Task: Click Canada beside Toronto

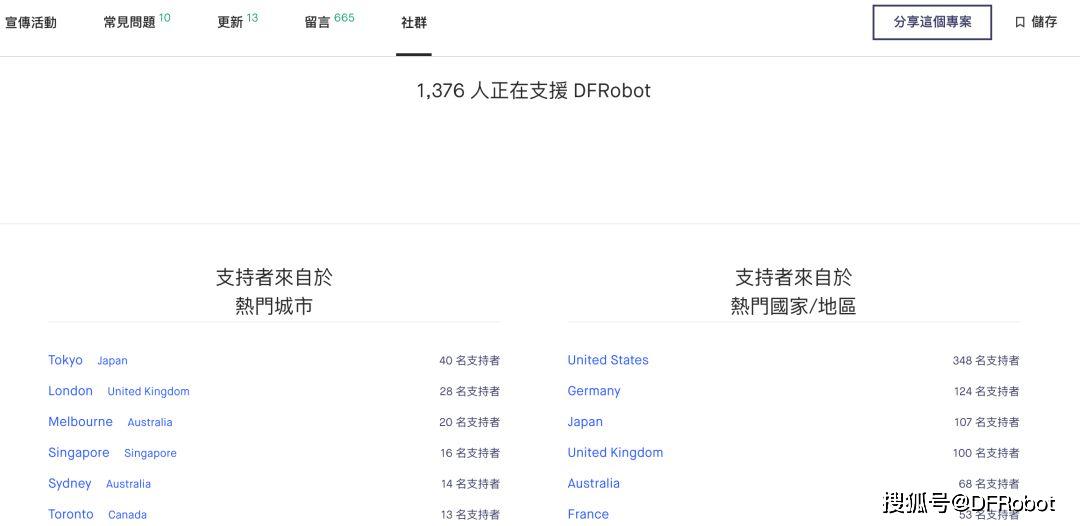Action: 127,515
